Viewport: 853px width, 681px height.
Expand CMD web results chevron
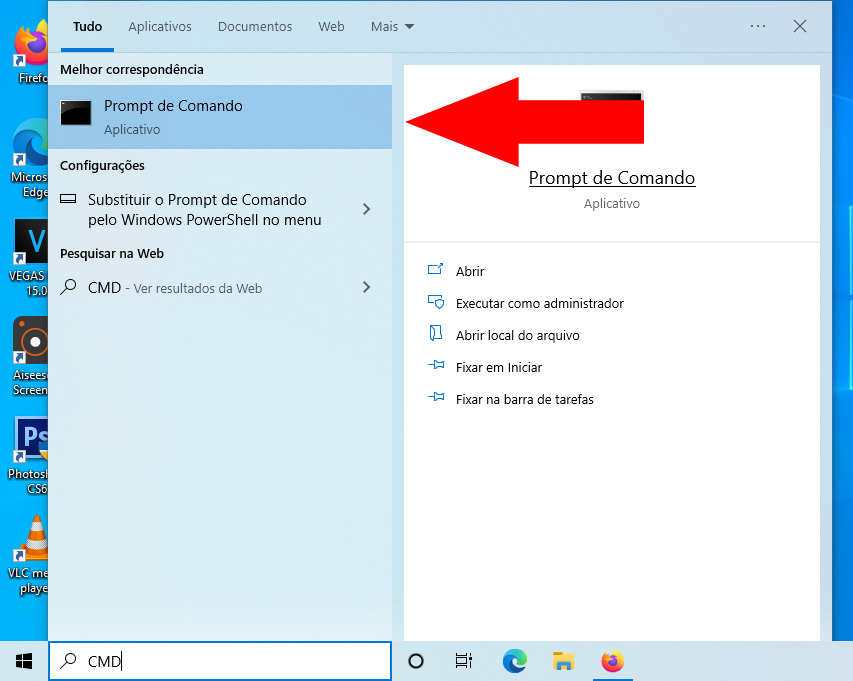(366, 287)
